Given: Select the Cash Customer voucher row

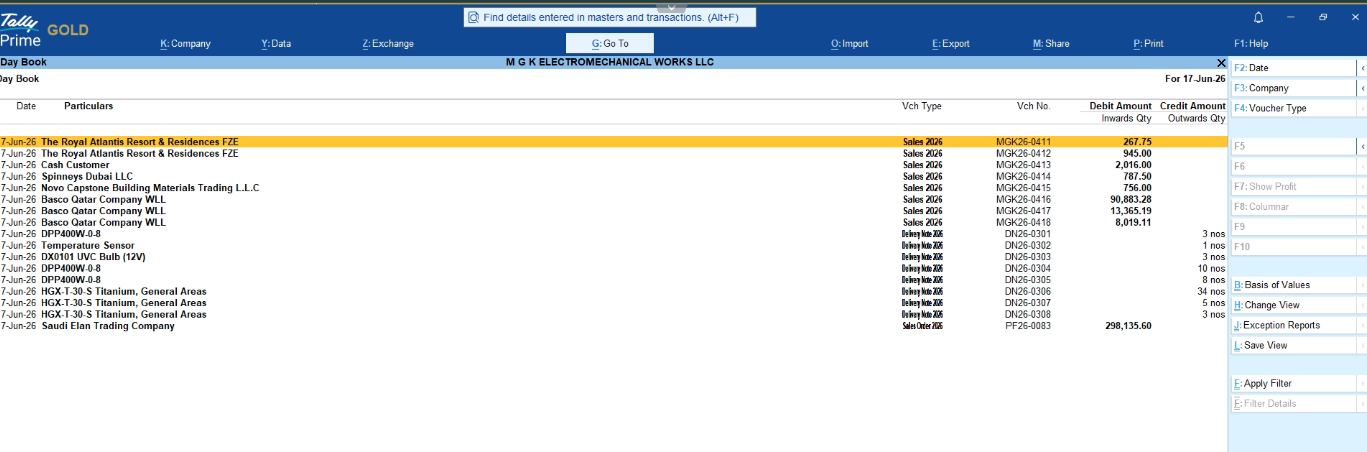Looking at the screenshot, I should [613, 165].
